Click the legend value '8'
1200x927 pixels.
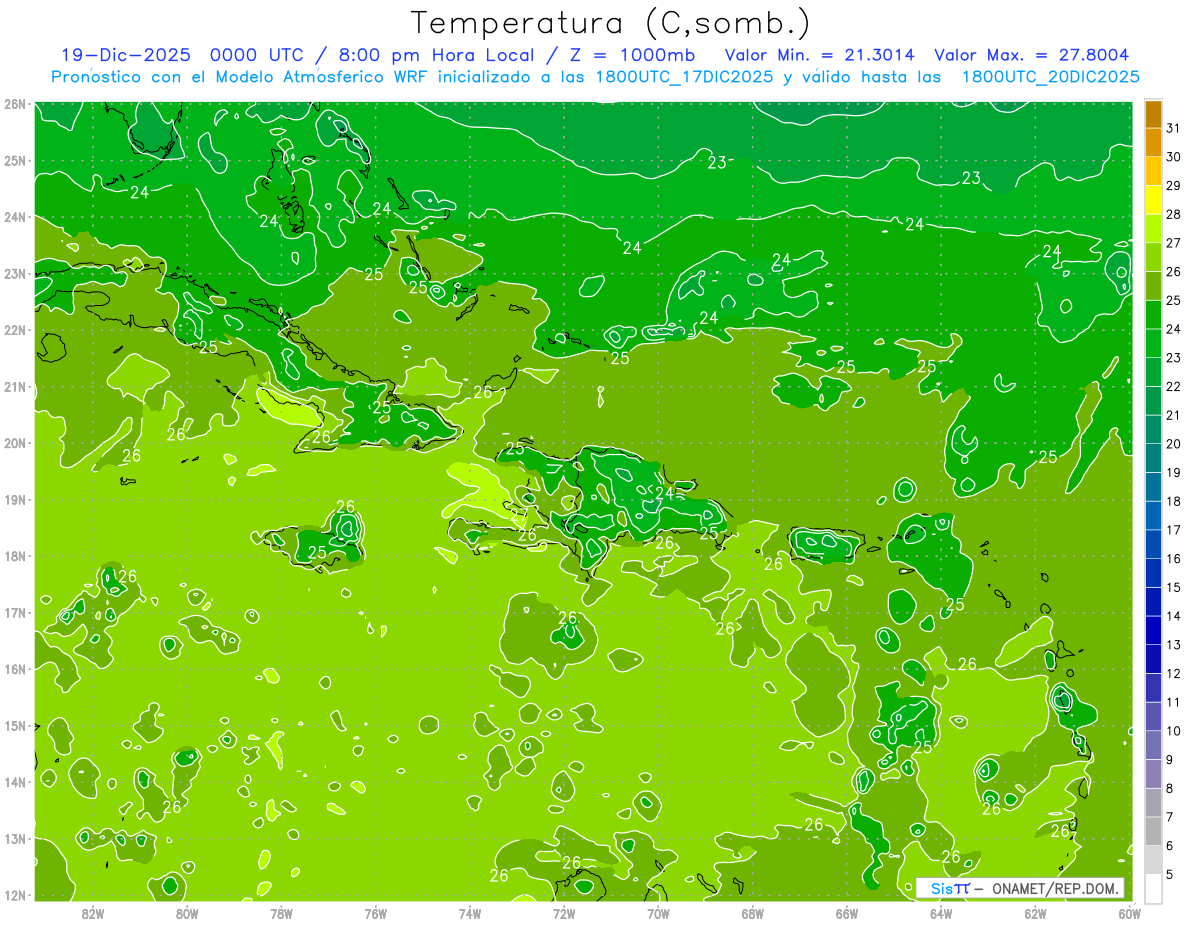click(1170, 788)
